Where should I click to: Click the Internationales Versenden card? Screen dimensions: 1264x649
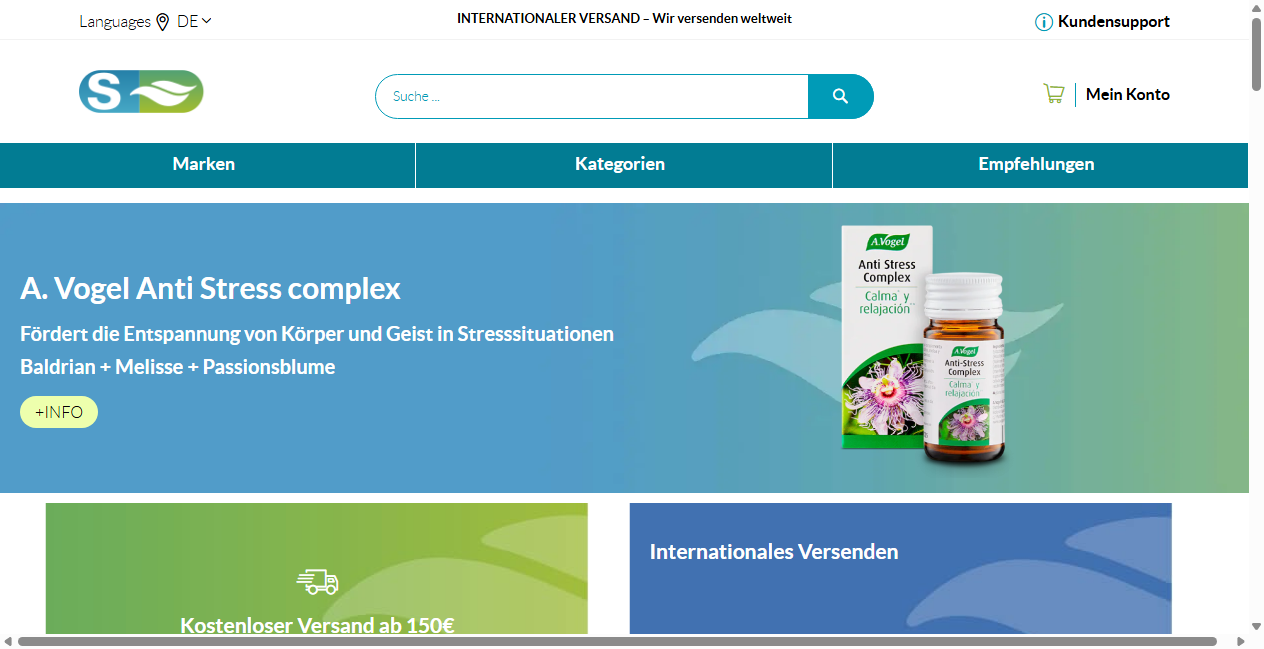pyautogui.click(x=900, y=568)
